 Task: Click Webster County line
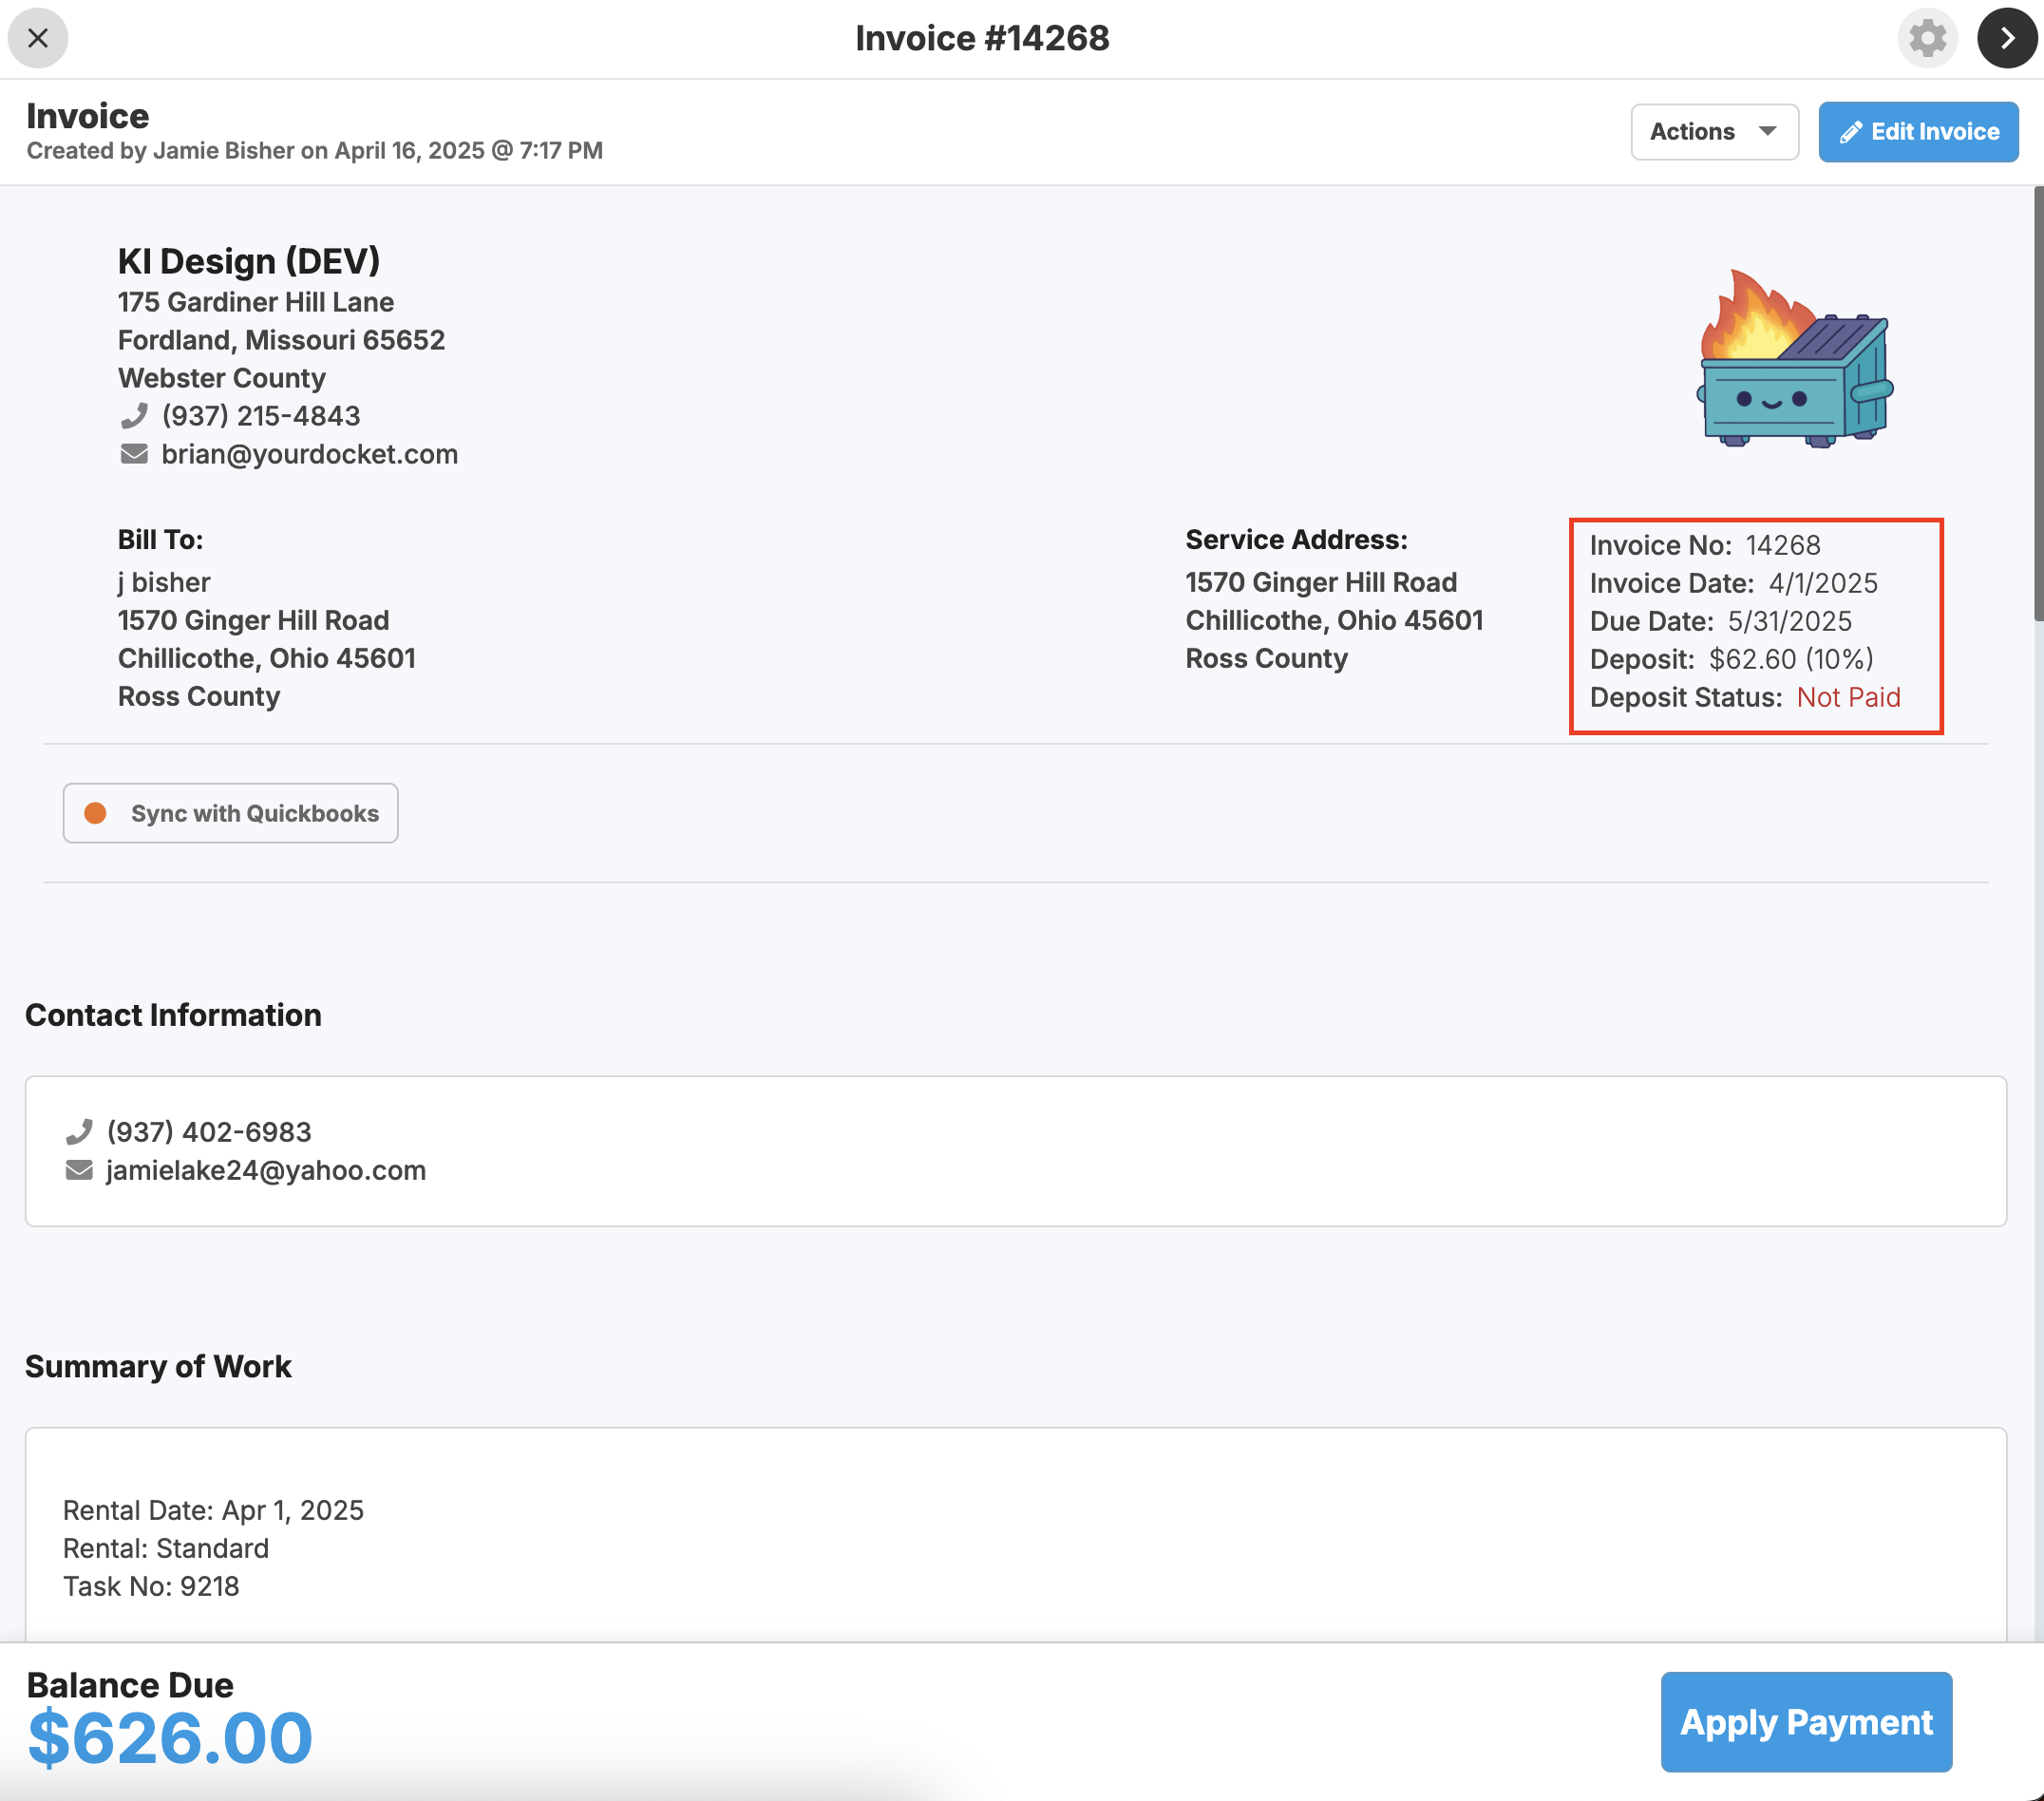[x=222, y=378]
